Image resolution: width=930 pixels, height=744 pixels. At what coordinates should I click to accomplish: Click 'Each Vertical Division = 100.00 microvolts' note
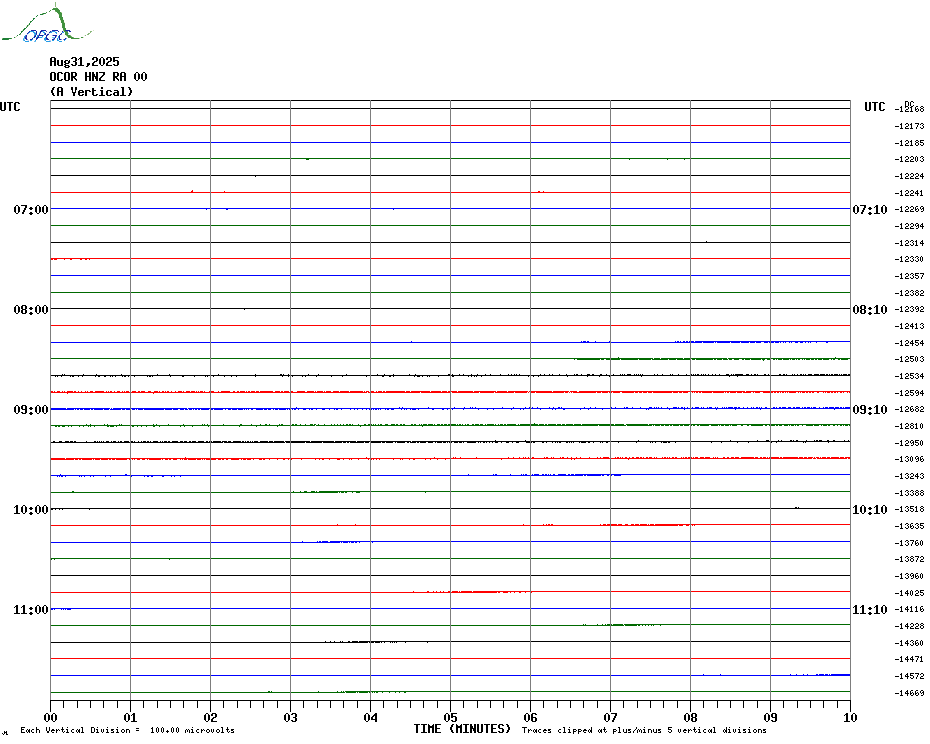coord(128,730)
